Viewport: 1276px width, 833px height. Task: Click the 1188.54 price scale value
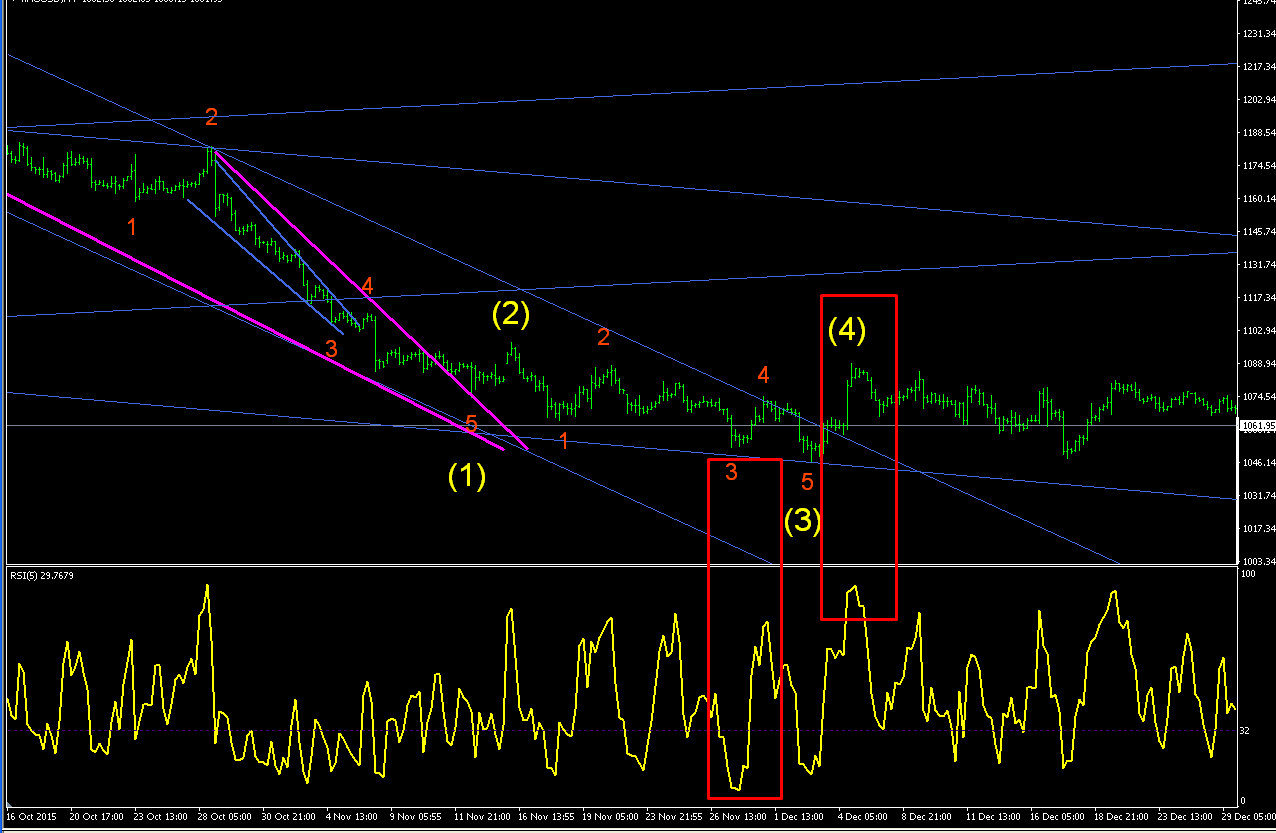[x=1257, y=133]
